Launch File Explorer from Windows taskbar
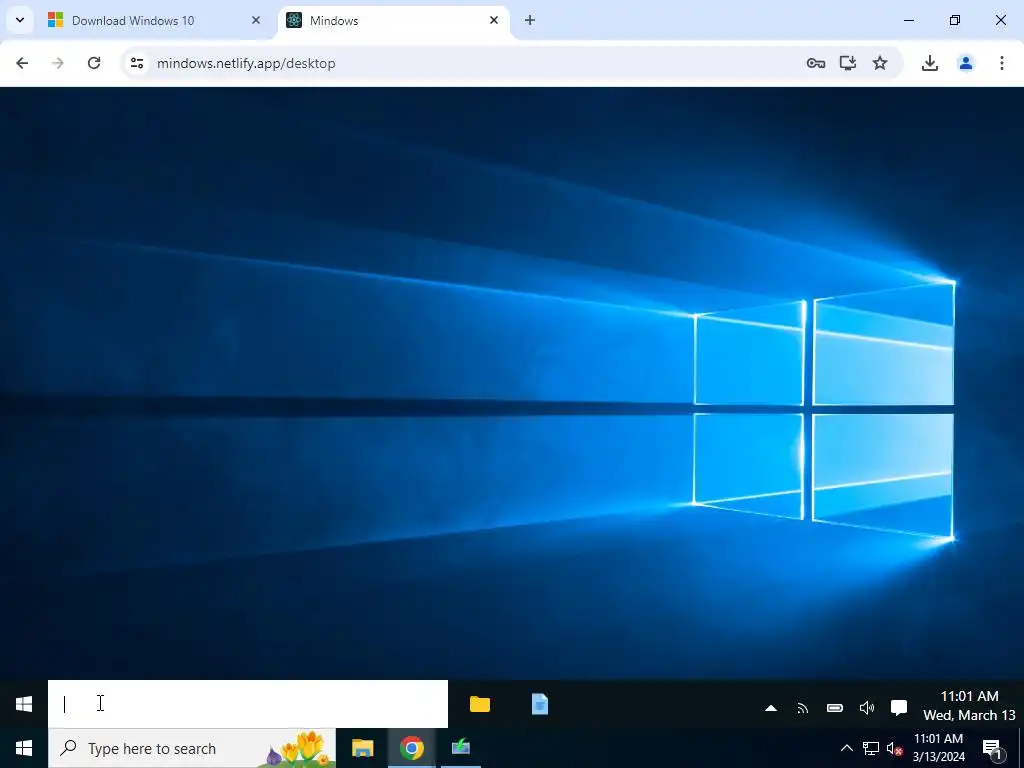This screenshot has height=768, width=1024. pyautogui.click(x=362, y=748)
